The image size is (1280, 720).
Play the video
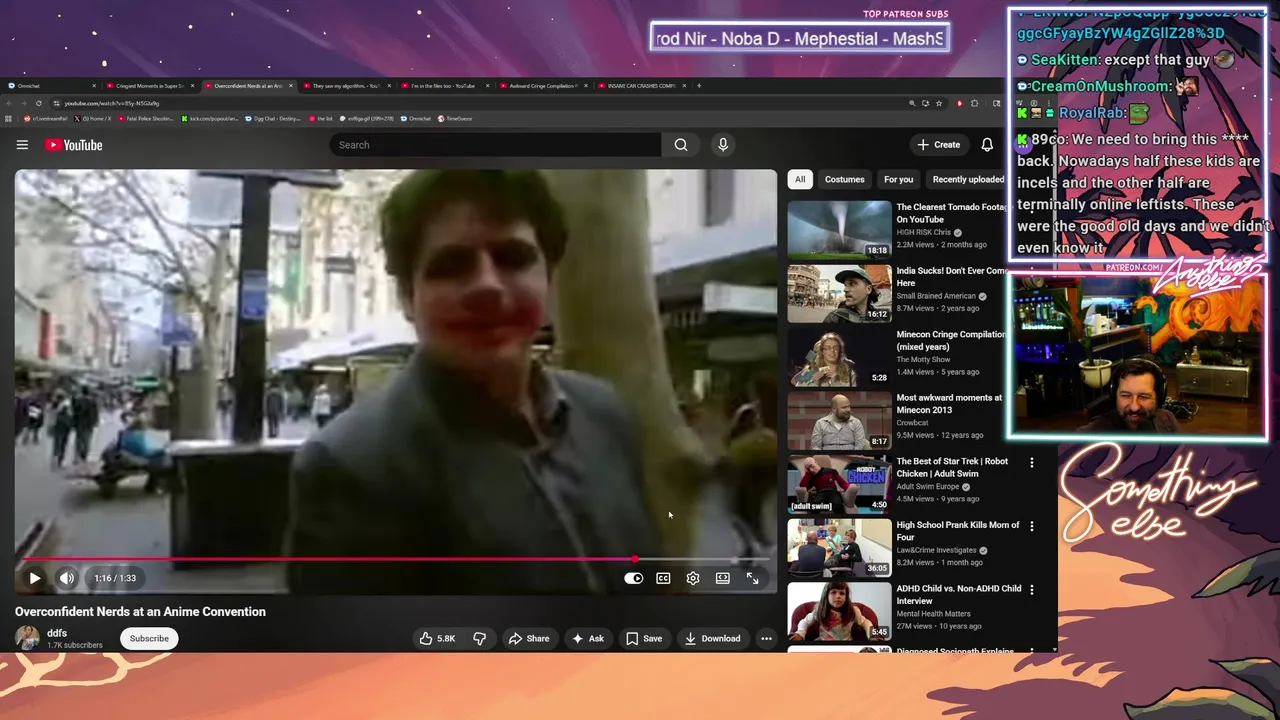35,578
